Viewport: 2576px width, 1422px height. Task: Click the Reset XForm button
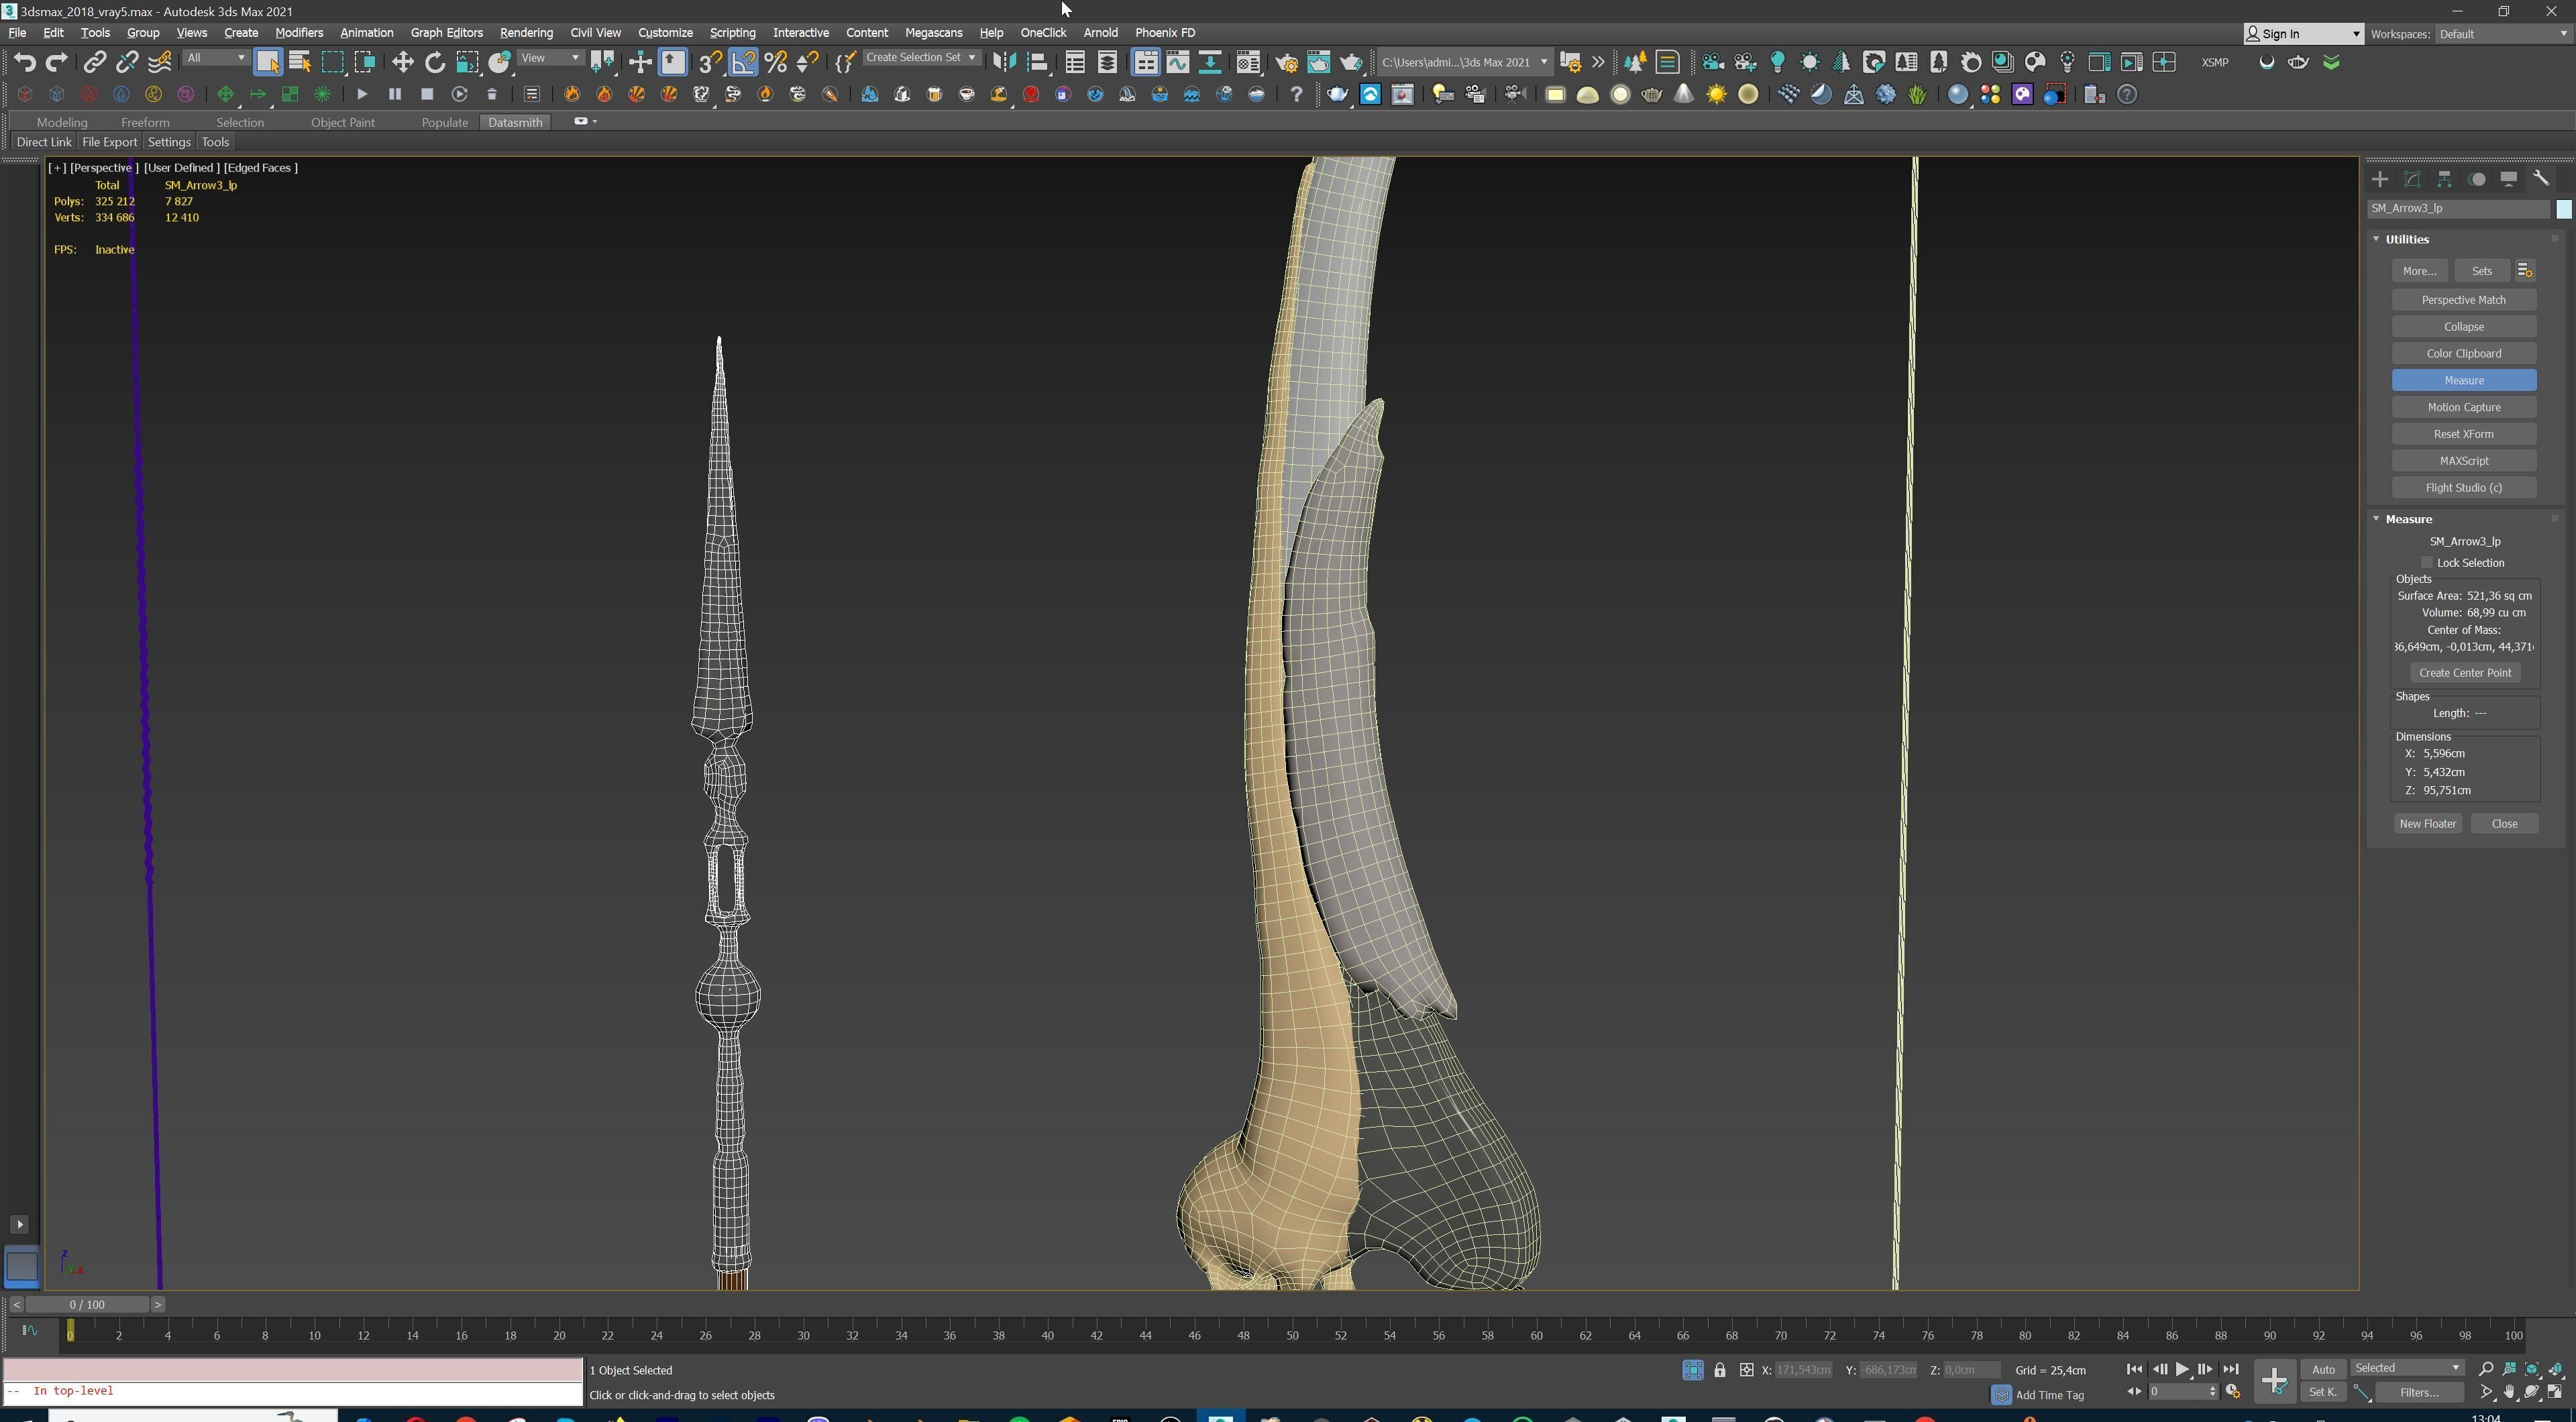pyautogui.click(x=2463, y=434)
